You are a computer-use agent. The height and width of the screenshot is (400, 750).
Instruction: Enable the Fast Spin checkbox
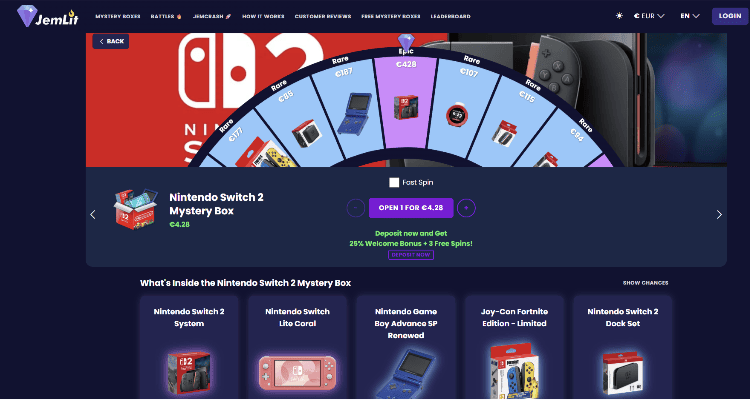click(x=394, y=183)
